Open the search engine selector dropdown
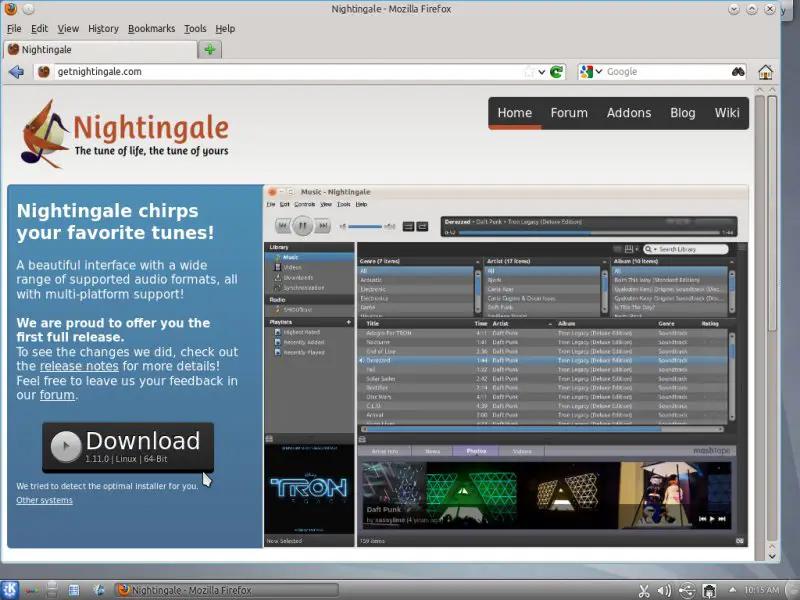Screen dimensions: 800x600 [599, 72]
